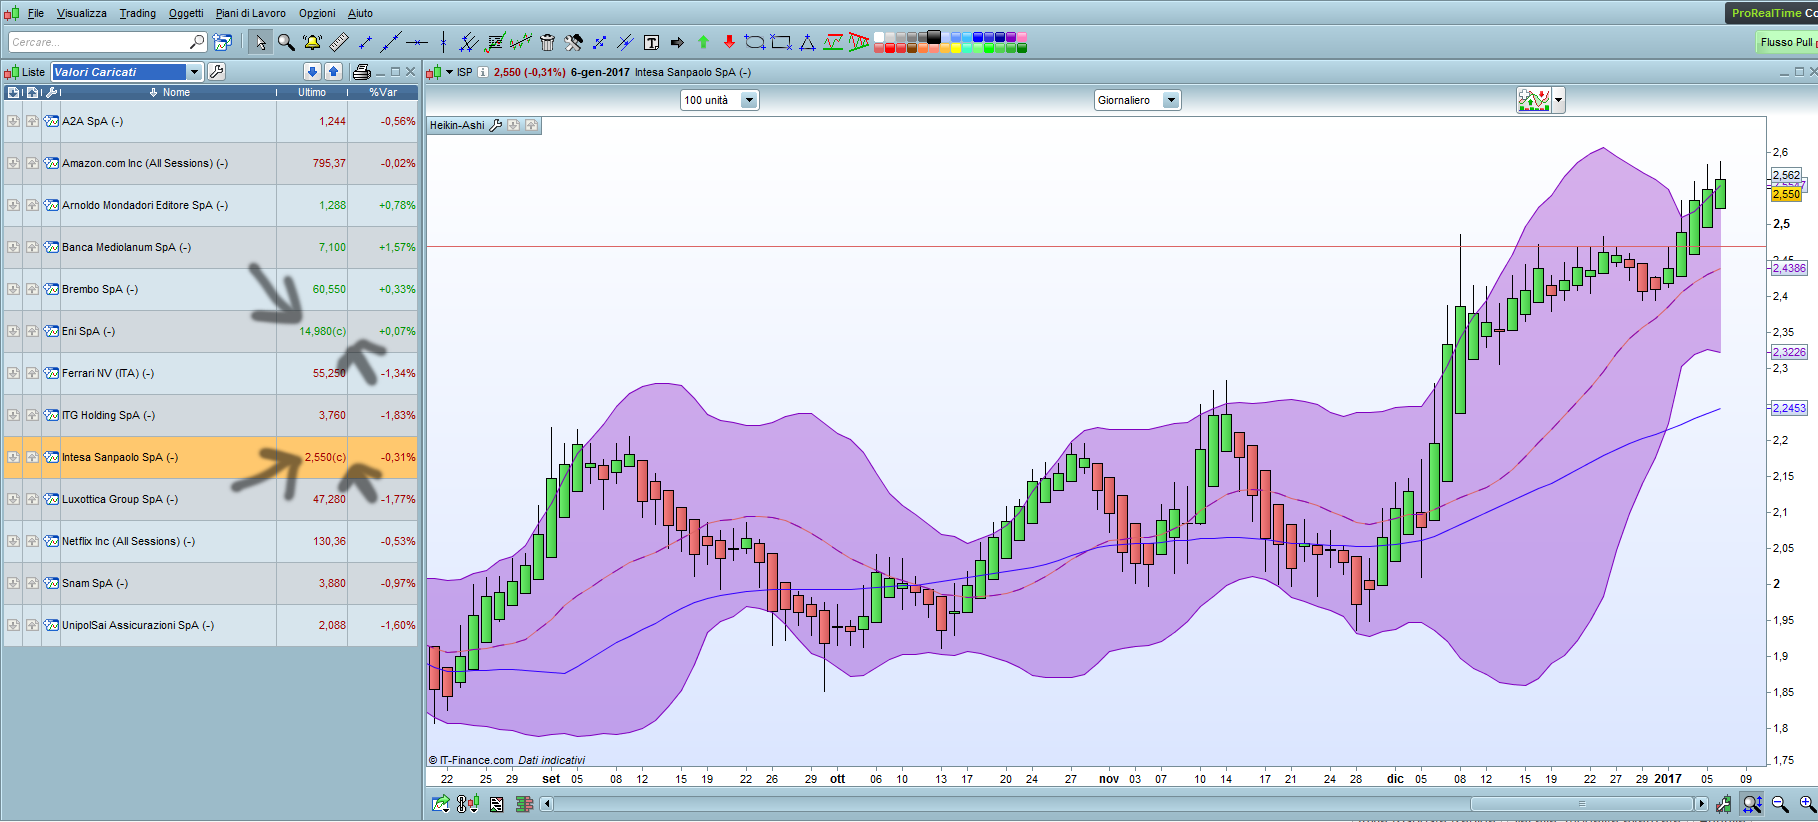The height and width of the screenshot is (822, 1818).
Task: Sort the list by %Var column header
Action: (383, 92)
